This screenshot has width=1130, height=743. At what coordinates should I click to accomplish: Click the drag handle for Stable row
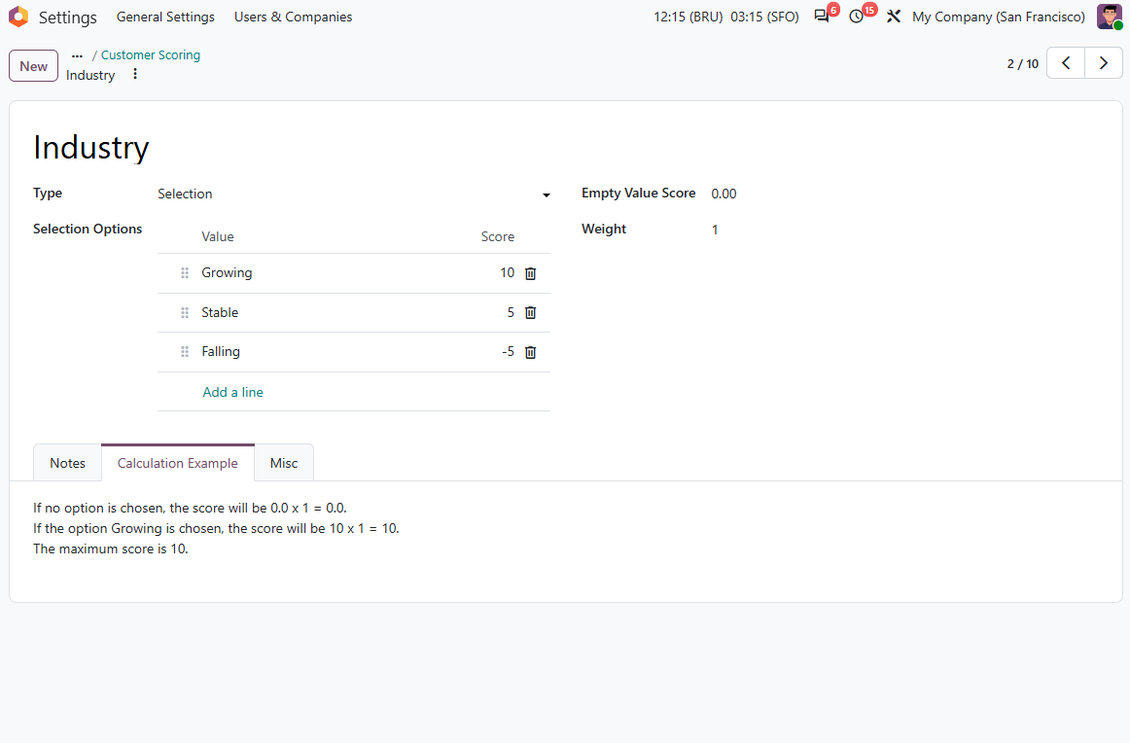coord(184,313)
